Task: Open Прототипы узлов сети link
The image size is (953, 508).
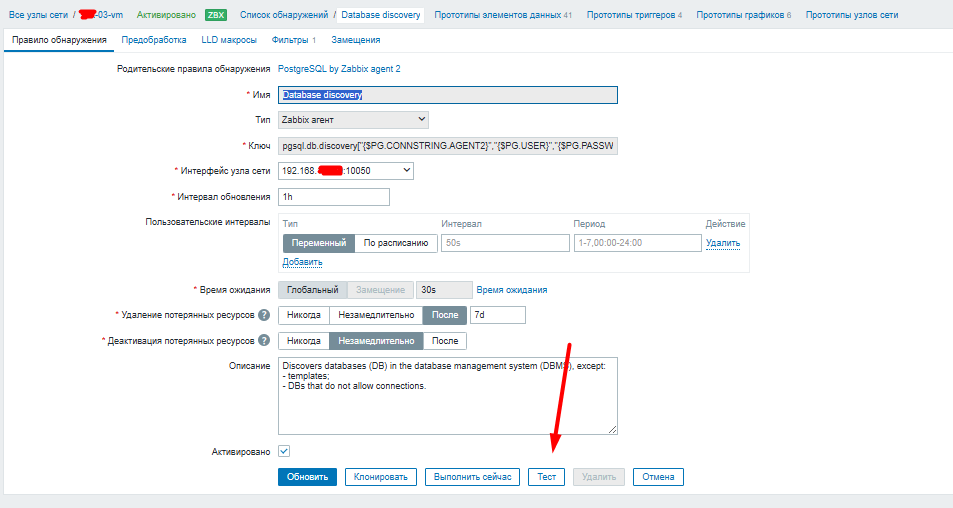Action: coord(852,15)
